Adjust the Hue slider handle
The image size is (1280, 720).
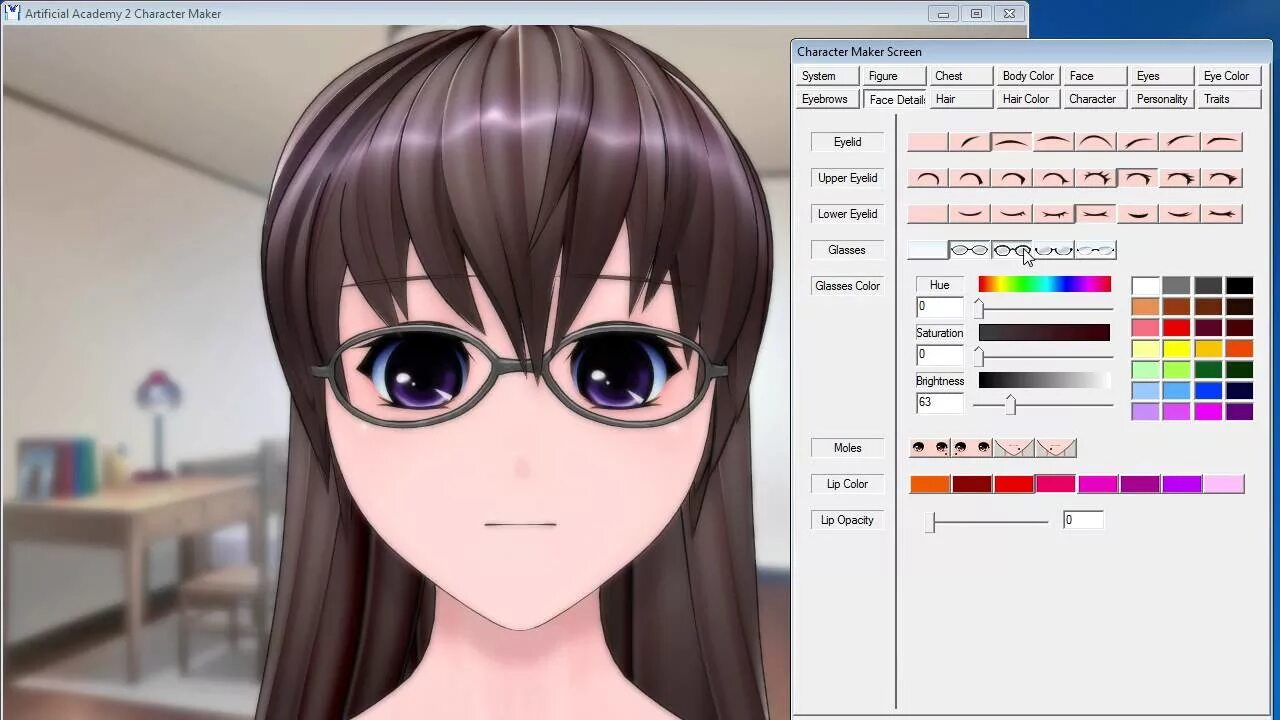coord(980,308)
